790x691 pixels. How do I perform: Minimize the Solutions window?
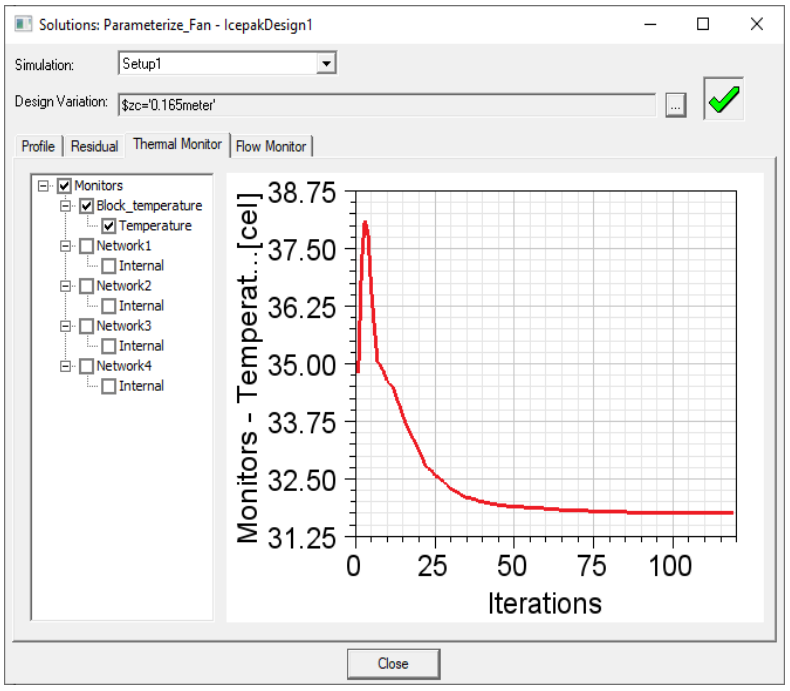(650, 24)
